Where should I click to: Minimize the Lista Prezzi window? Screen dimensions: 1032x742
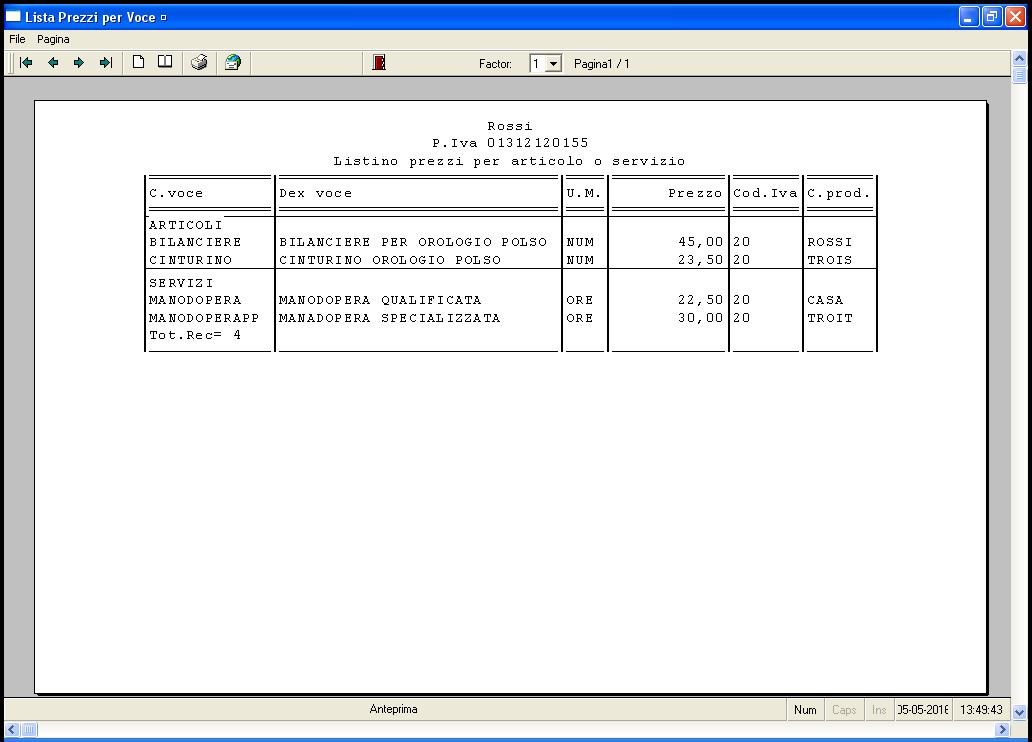(x=969, y=16)
